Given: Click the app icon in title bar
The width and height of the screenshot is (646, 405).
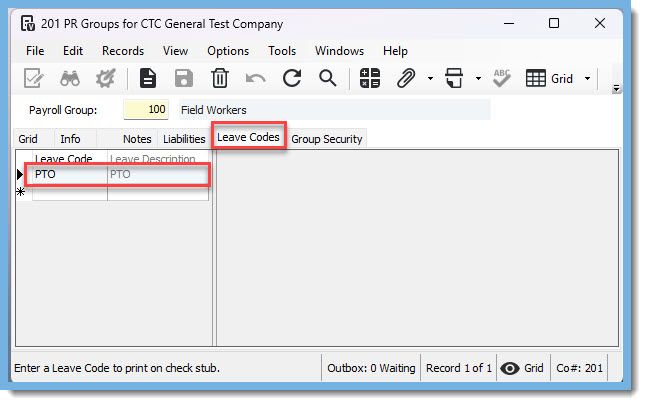Looking at the screenshot, I should pyautogui.click(x=28, y=23).
